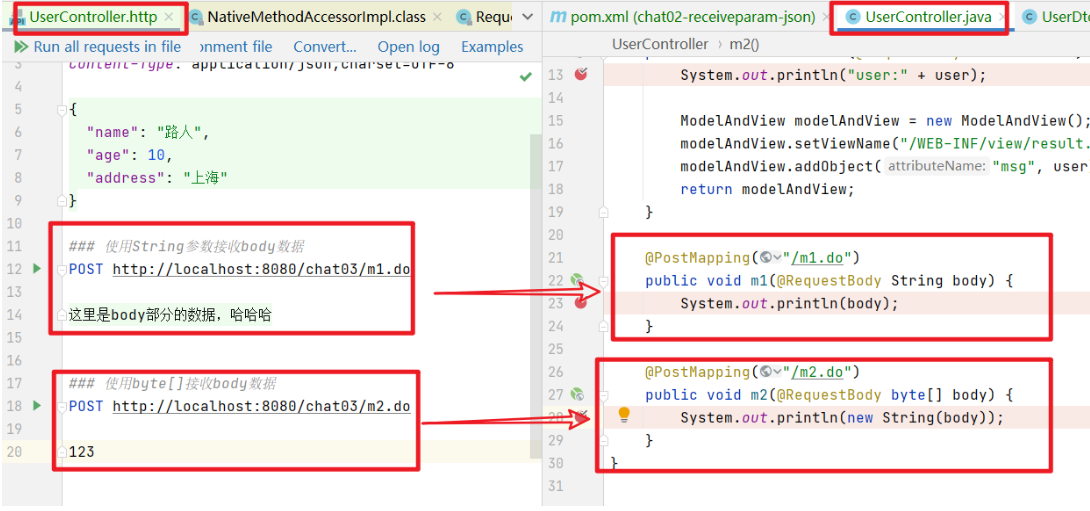Click the green inspection checkmark in the HTTP editor
Image resolution: width=1090 pixels, height=511 pixels.
tap(526, 77)
